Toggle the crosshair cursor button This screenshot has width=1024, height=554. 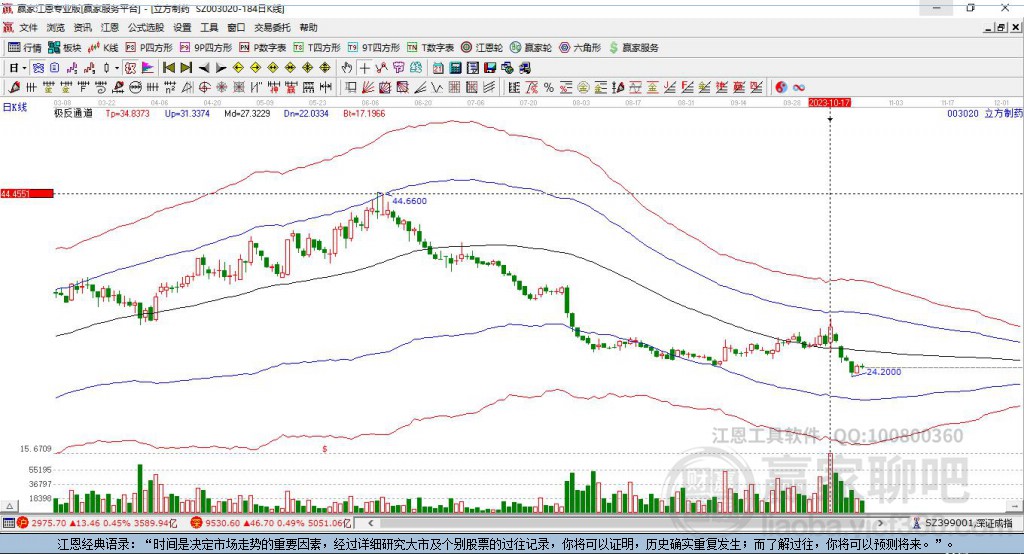tap(364, 68)
